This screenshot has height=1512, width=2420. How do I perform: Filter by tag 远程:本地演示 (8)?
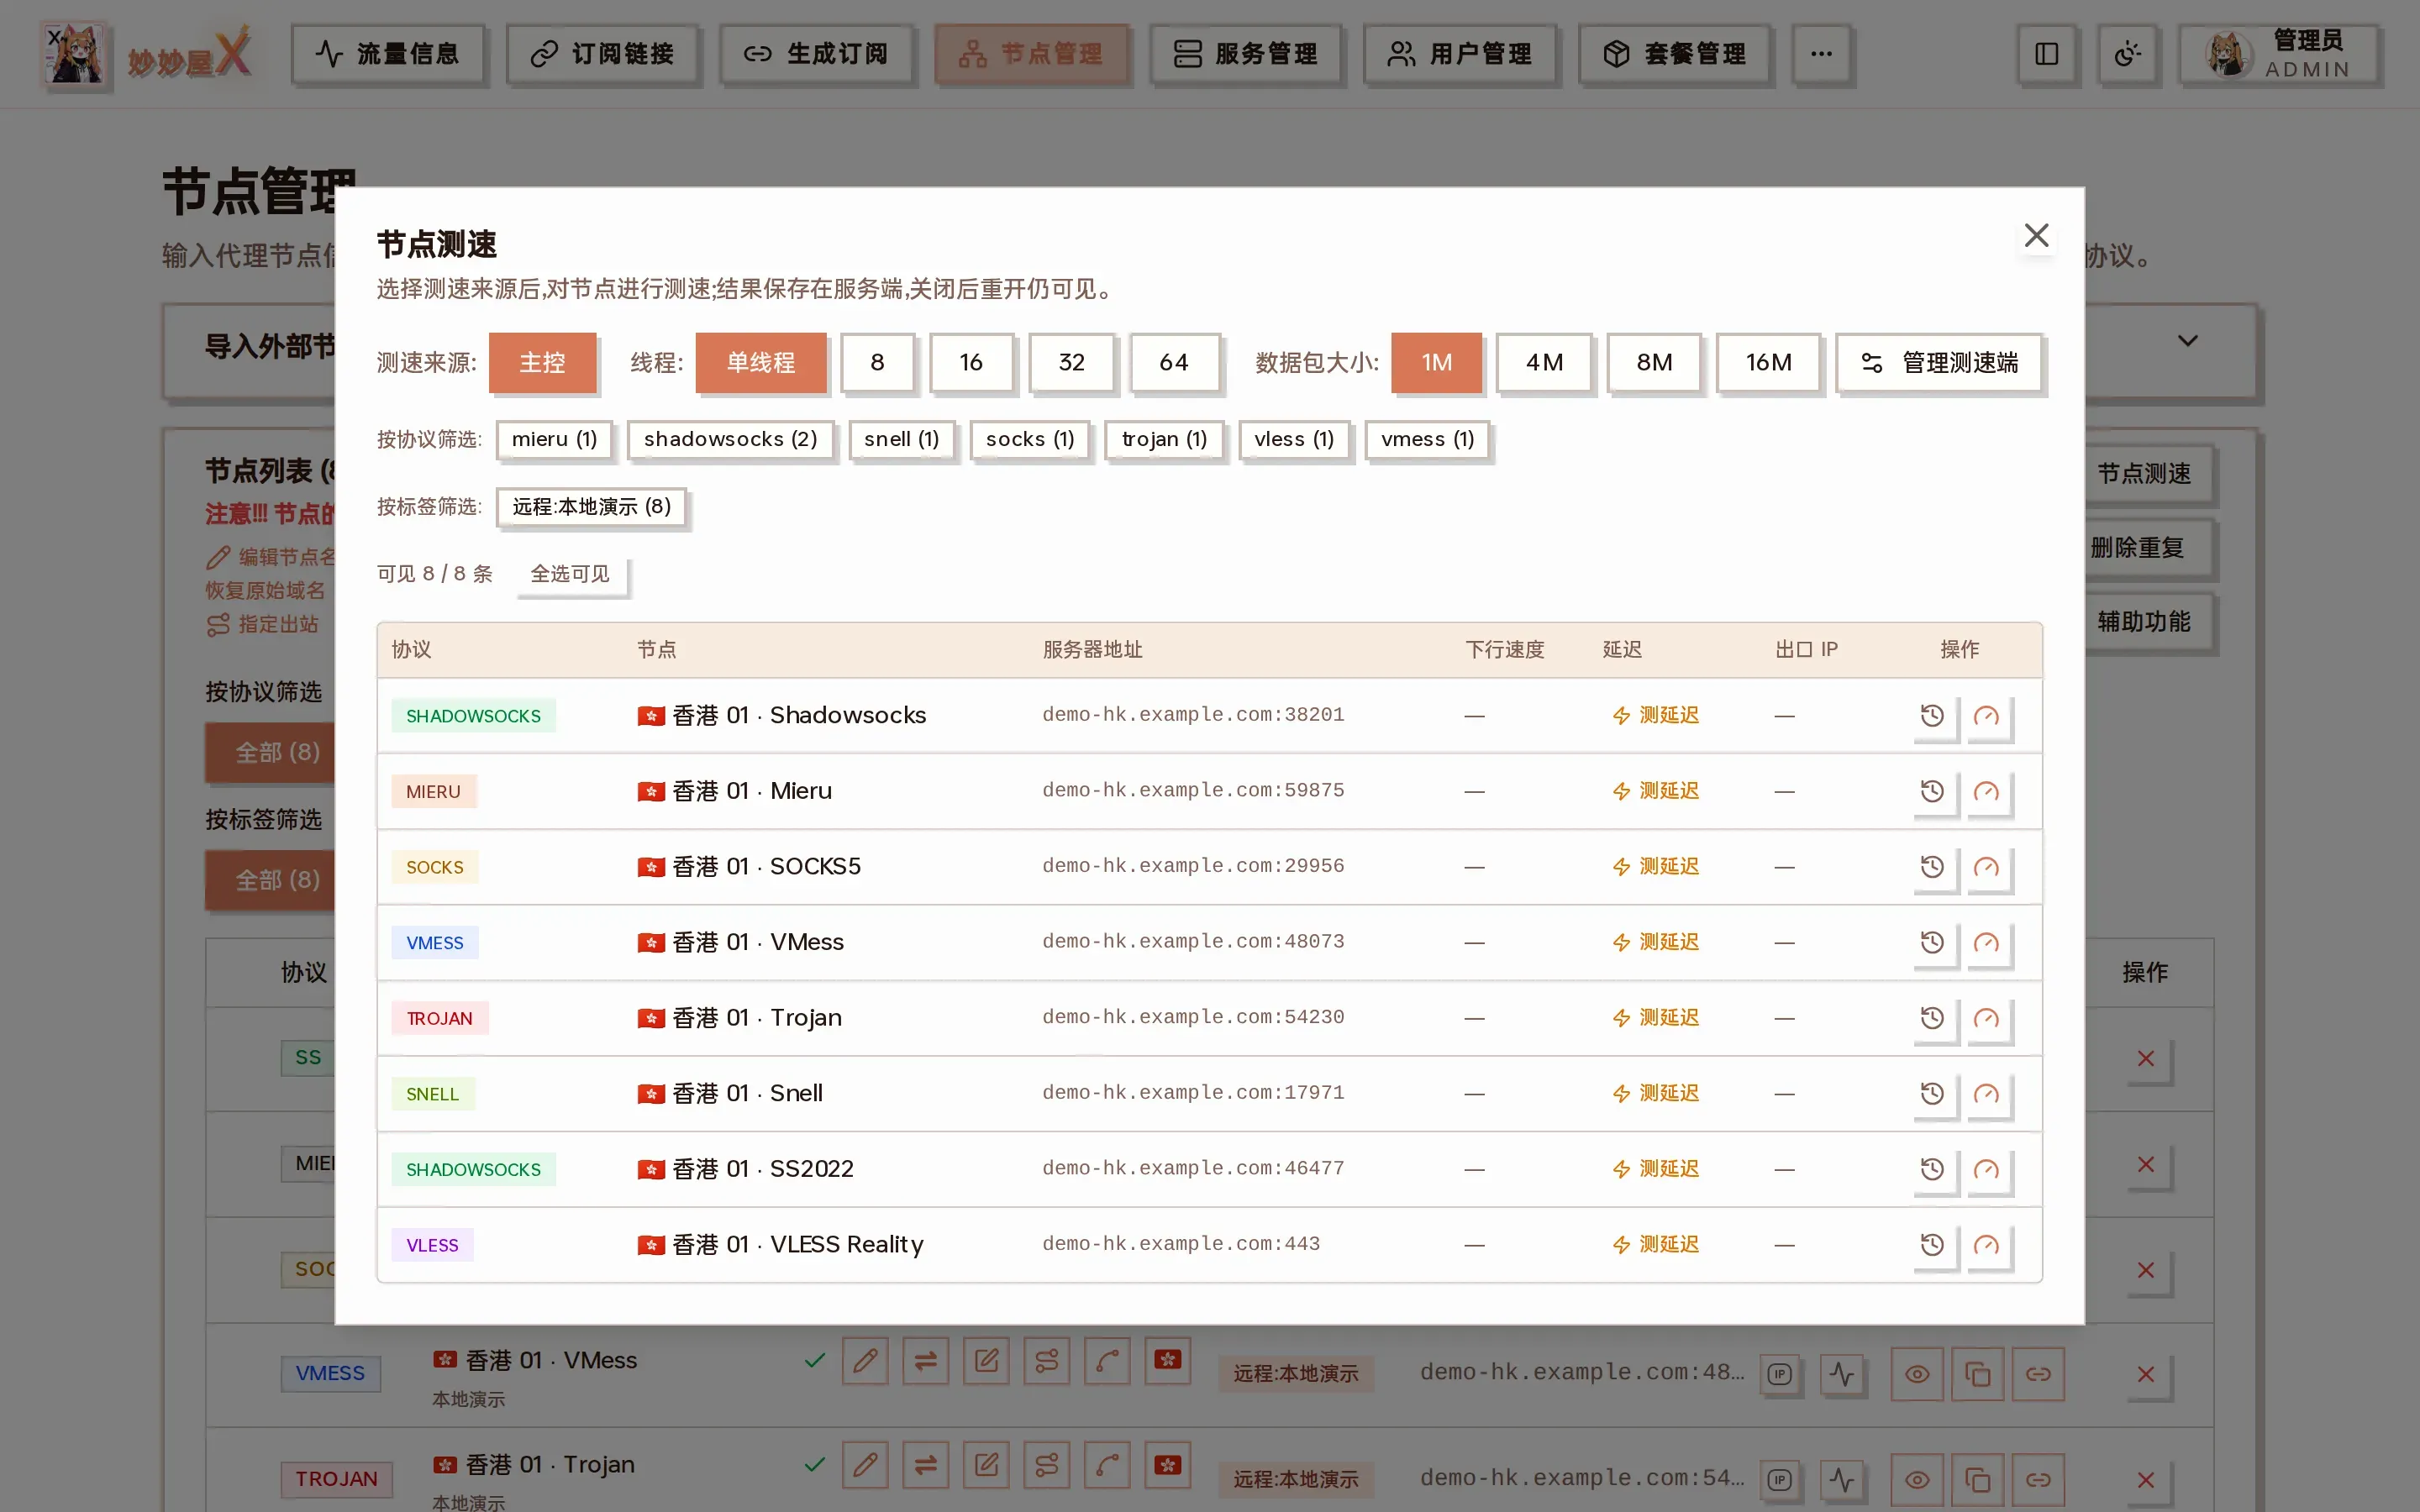[591, 507]
